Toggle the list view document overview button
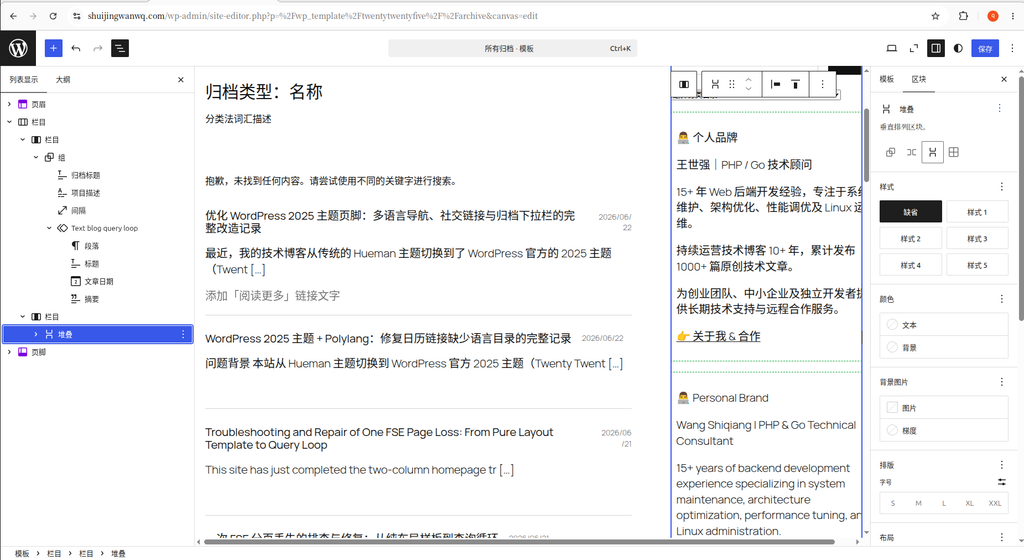 [x=120, y=48]
